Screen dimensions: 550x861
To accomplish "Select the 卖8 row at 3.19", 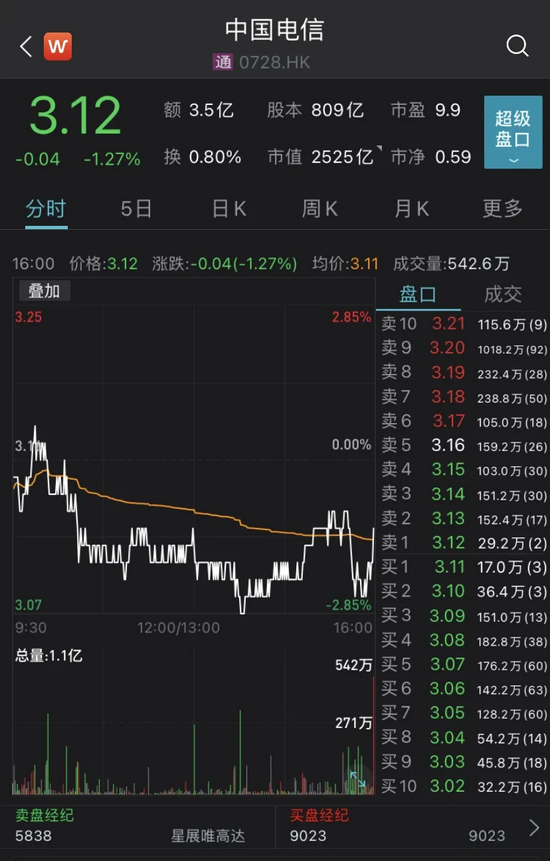I will 464,372.
